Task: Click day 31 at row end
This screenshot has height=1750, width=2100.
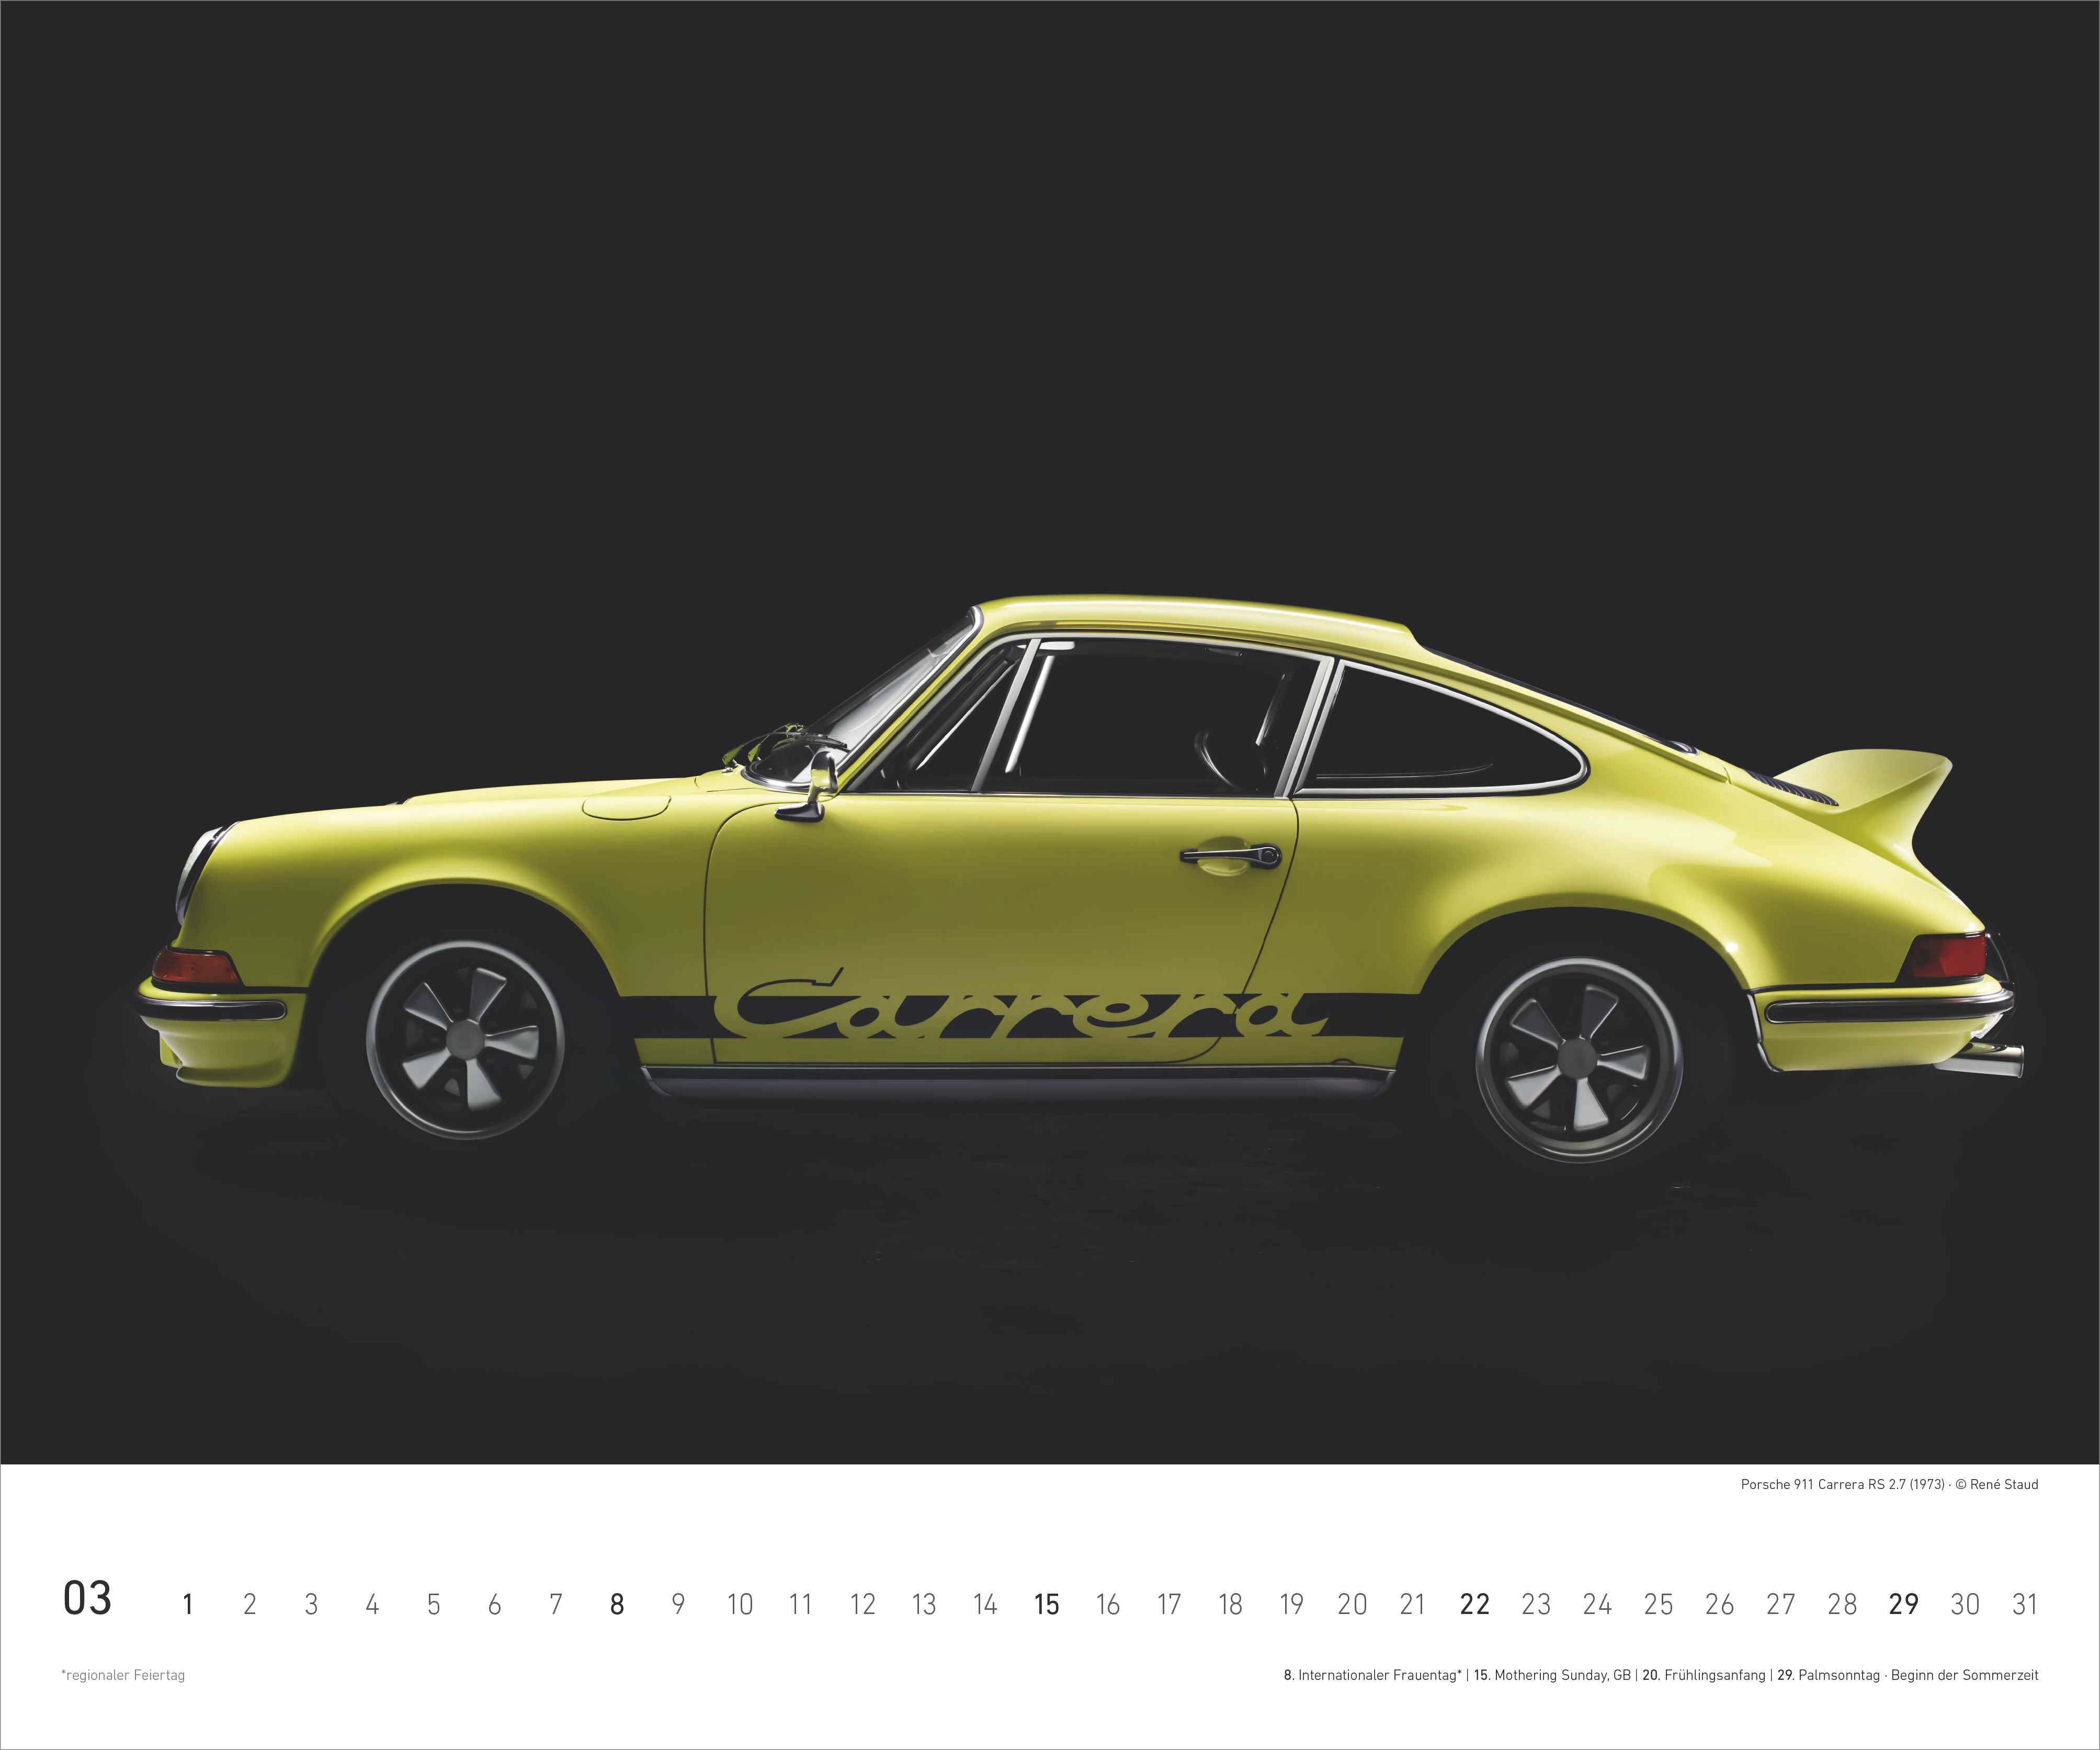Action: 2025,1605
